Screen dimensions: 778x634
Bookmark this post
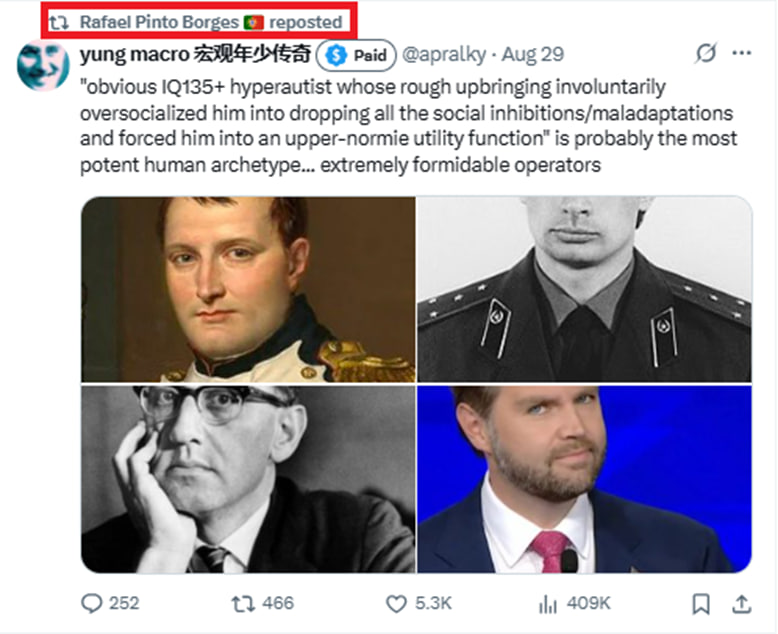pos(702,603)
